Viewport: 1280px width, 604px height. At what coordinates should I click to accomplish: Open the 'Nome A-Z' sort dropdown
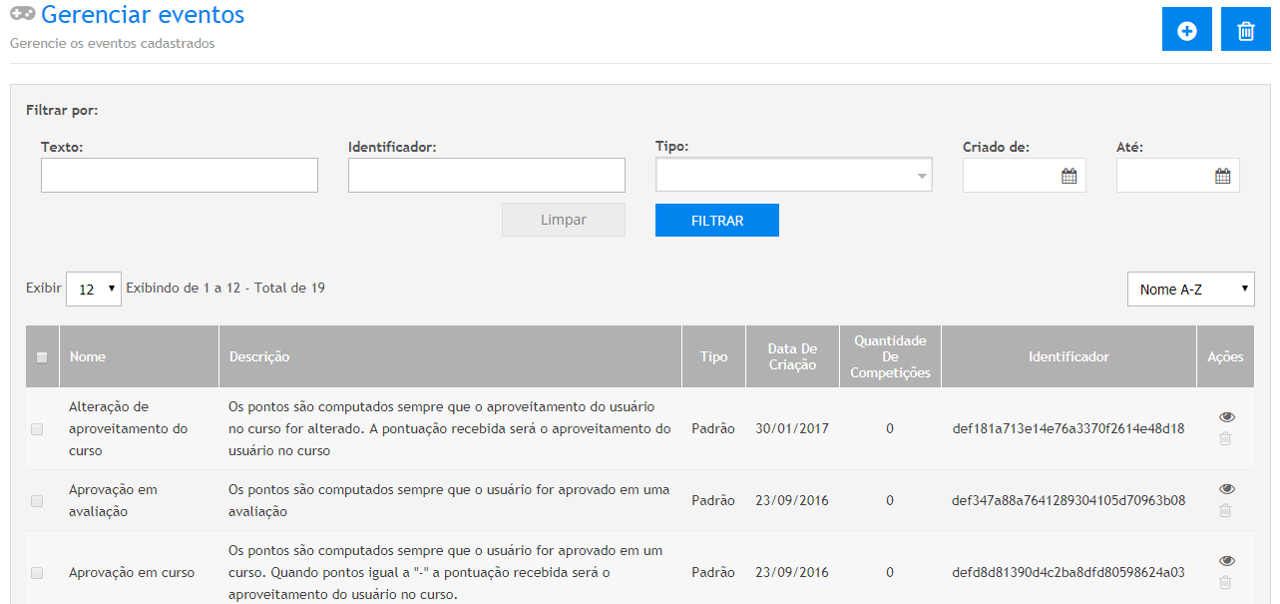point(1190,289)
